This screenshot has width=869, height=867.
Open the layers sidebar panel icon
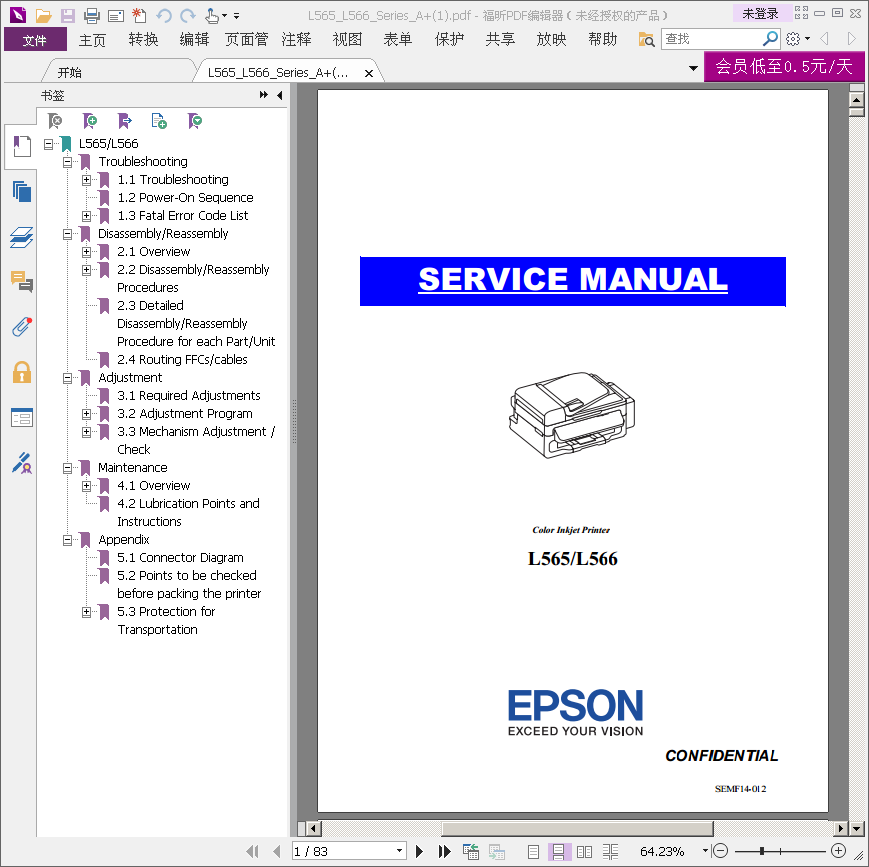22,237
